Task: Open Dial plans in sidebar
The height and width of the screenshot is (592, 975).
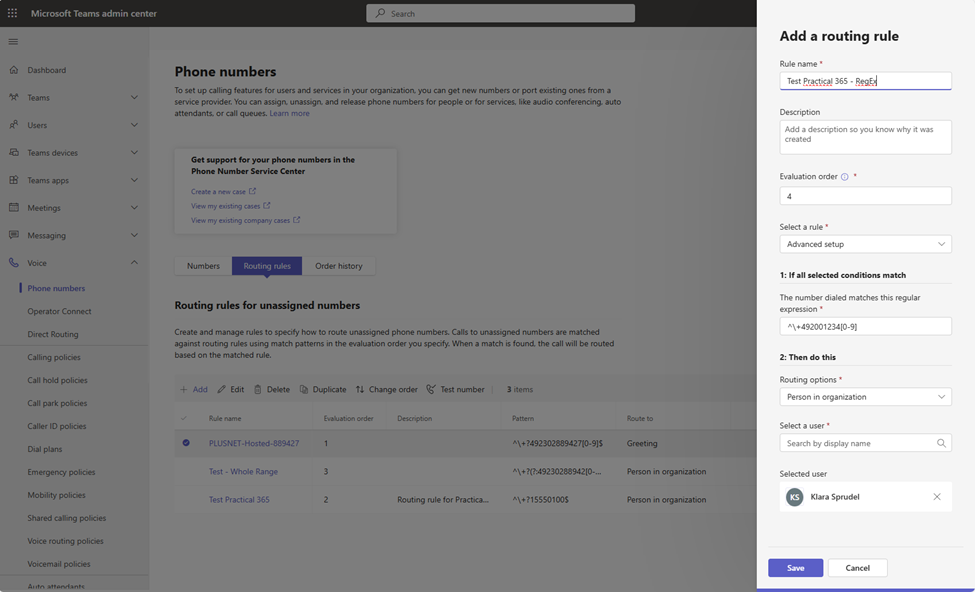Action: pos(45,449)
